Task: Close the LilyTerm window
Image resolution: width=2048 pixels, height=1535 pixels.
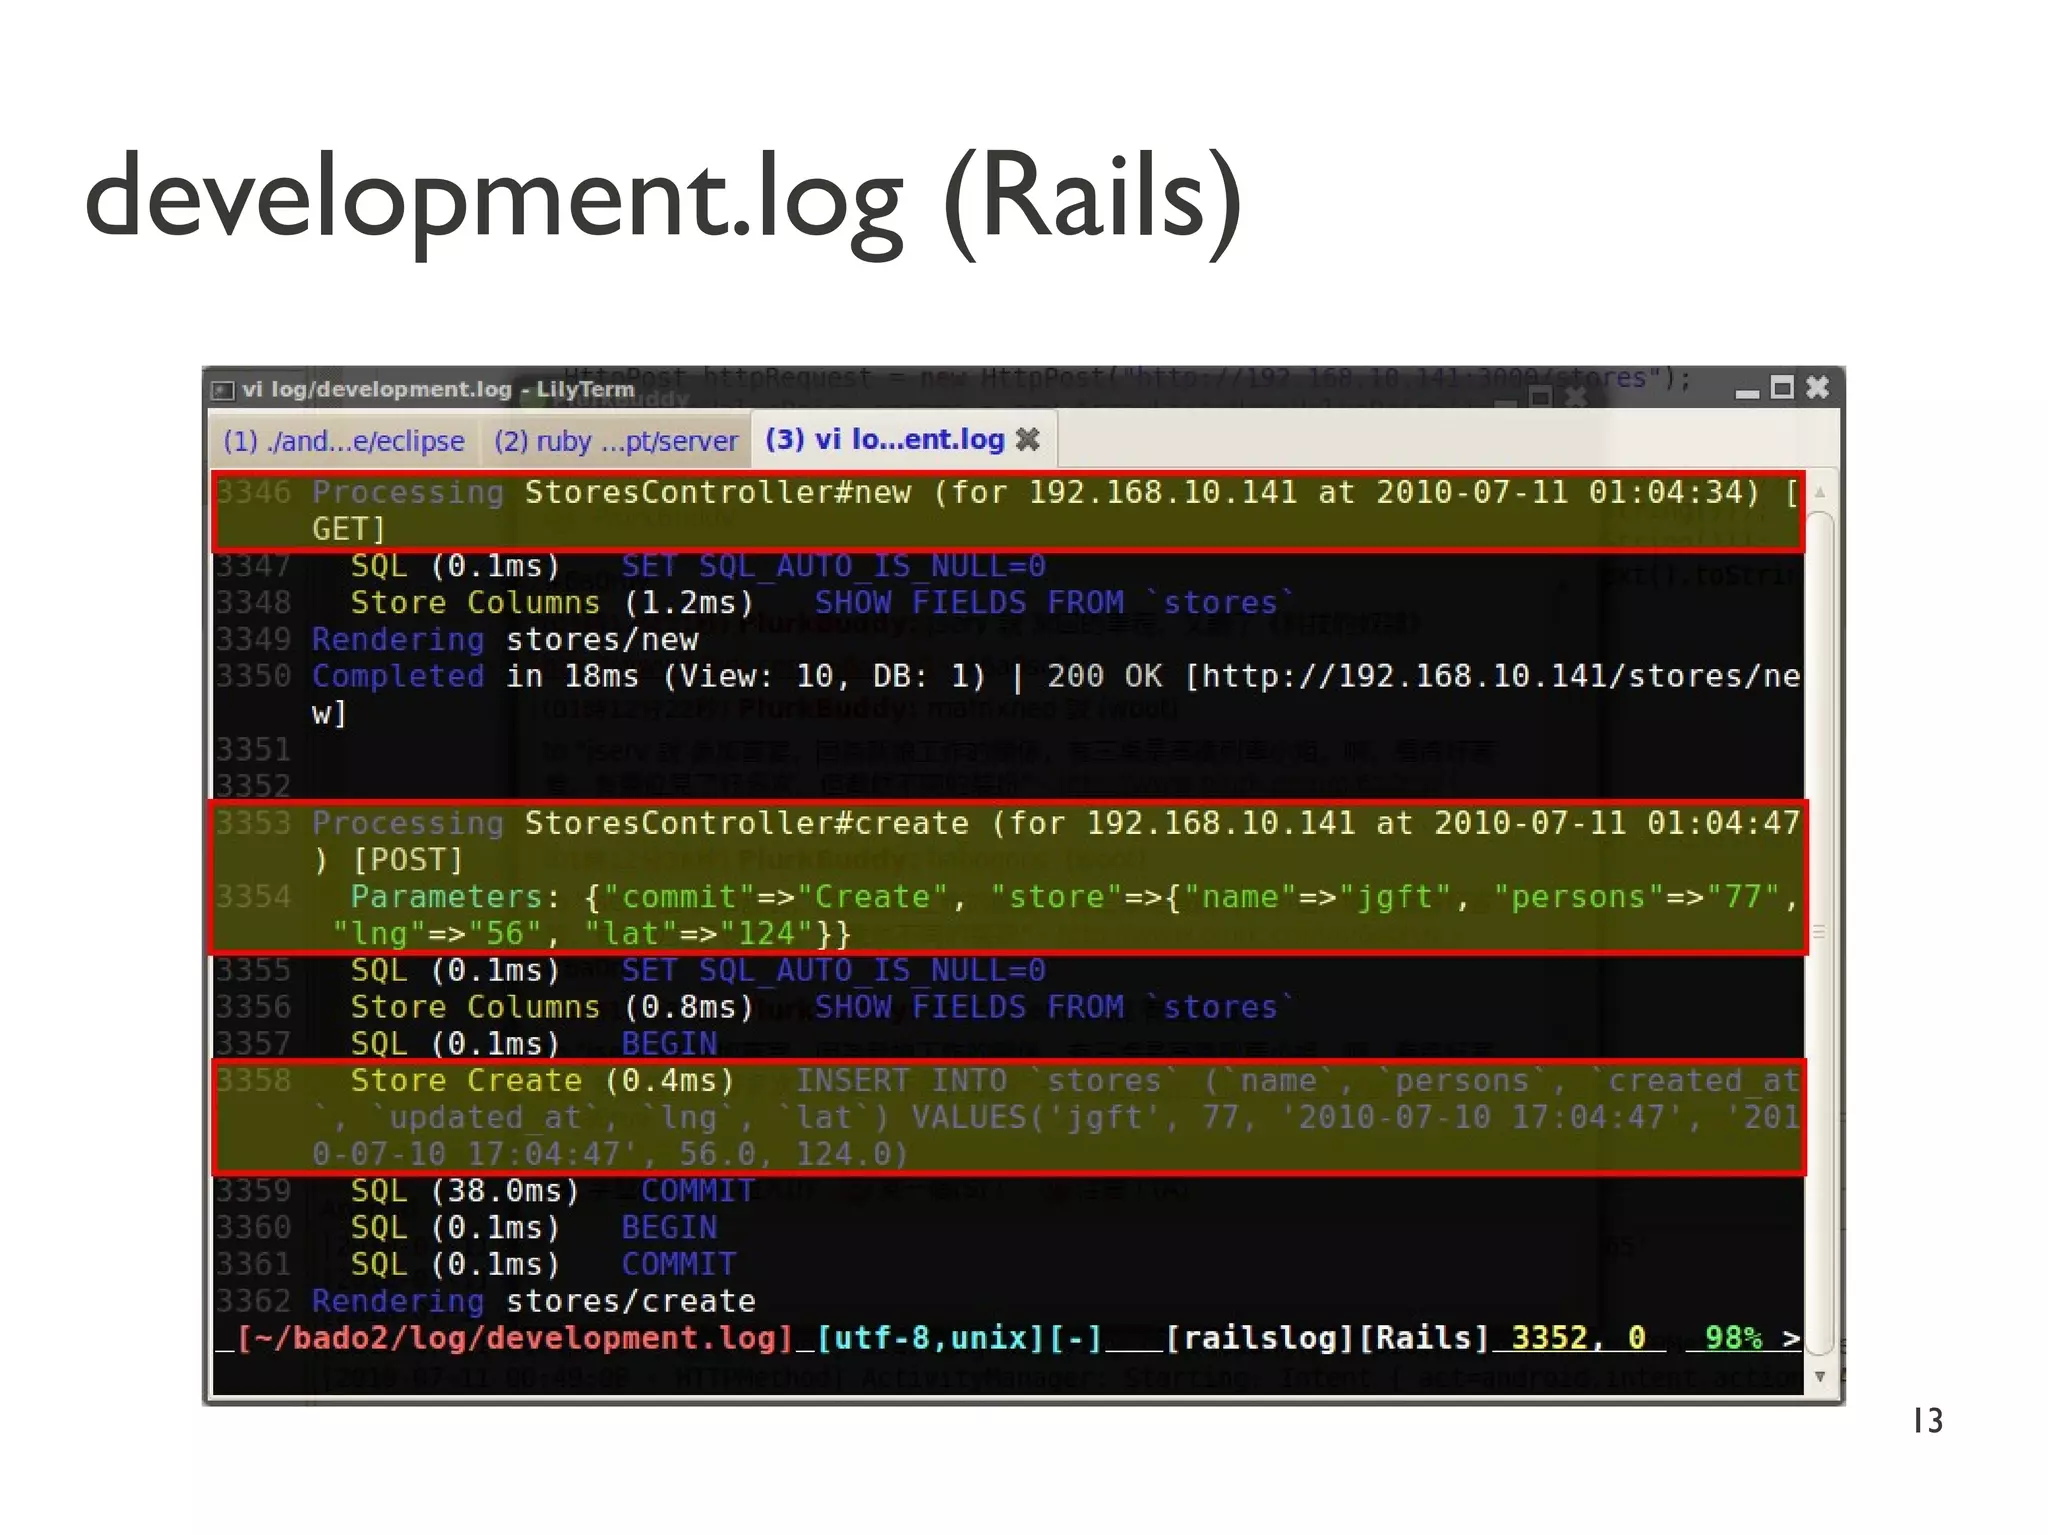Action: pyautogui.click(x=1818, y=387)
